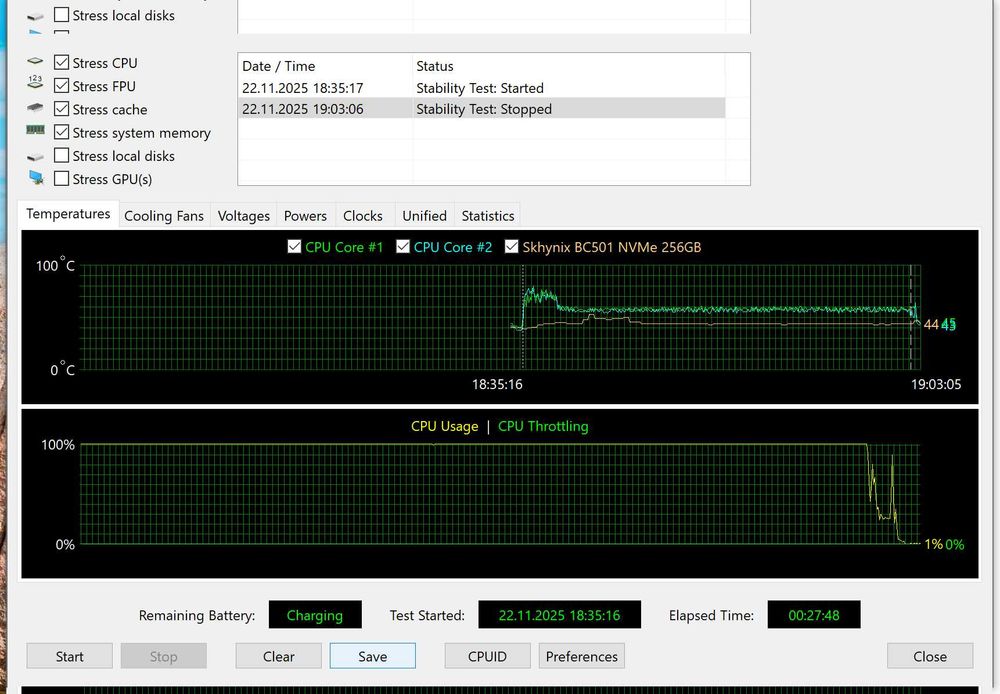Uncheck Skhynix BC501 NVMe 256GB in the graph legend
Image resolution: width=1000 pixels, height=694 pixels.
pyautogui.click(x=512, y=247)
